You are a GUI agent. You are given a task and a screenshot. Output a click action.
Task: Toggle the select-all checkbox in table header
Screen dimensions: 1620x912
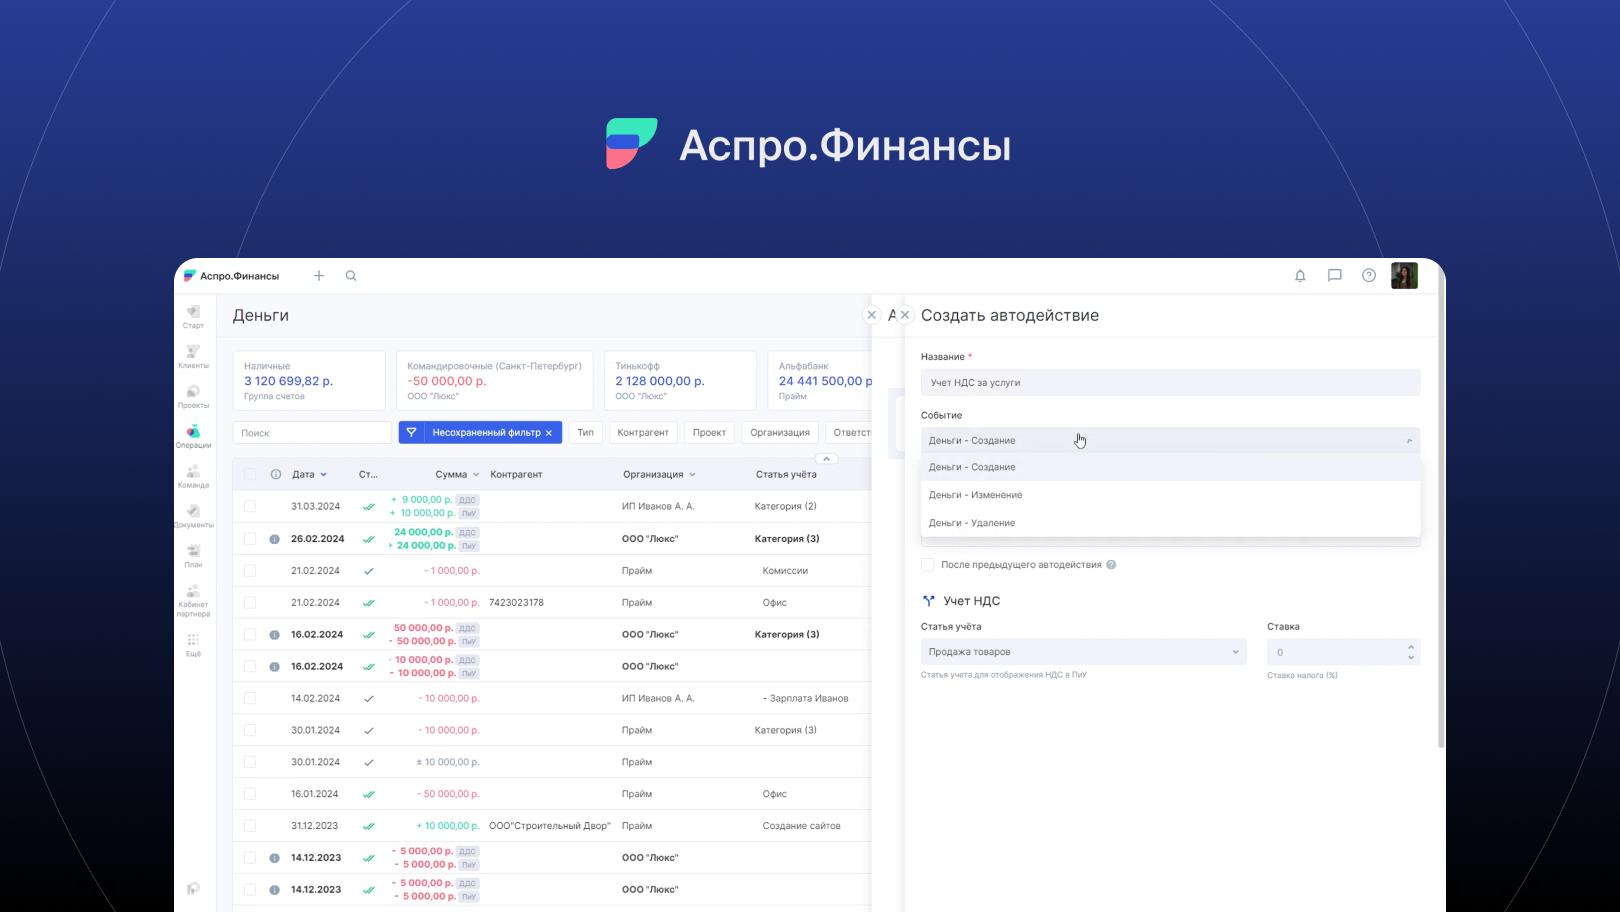(250, 474)
